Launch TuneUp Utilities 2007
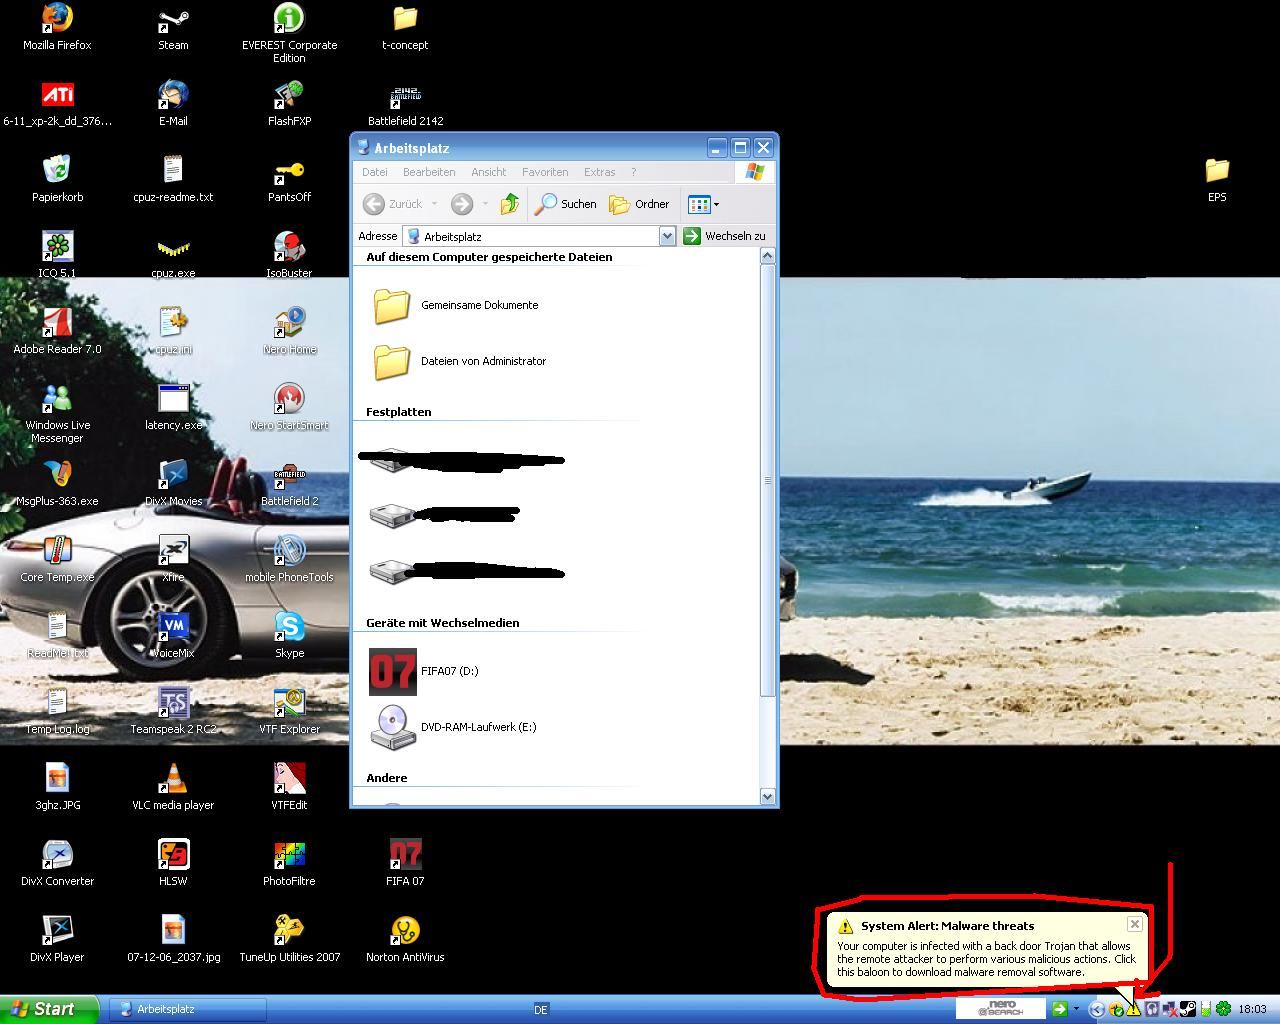This screenshot has height=1024, width=1280. pos(289,939)
